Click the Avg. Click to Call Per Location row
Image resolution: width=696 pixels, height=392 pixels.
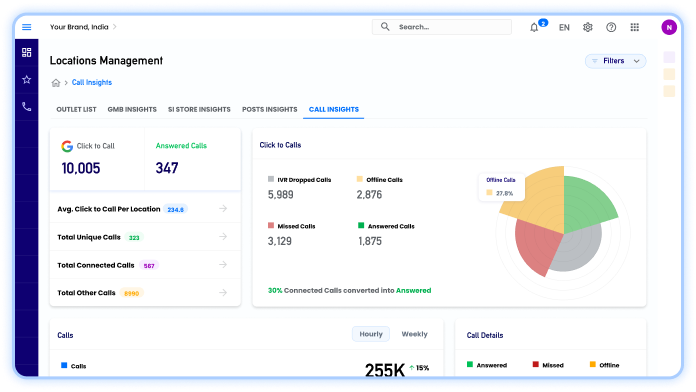145,209
